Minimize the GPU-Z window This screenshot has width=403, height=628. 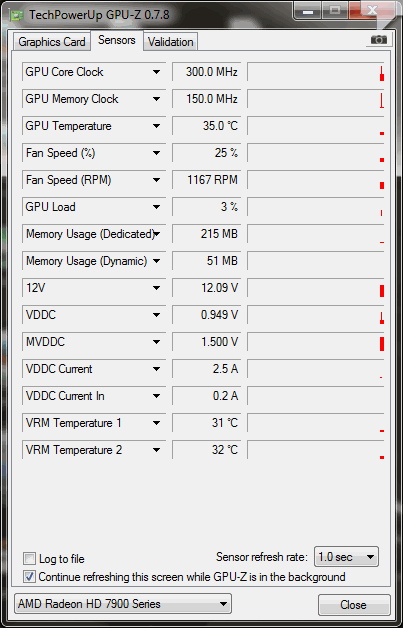tap(308, 12)
